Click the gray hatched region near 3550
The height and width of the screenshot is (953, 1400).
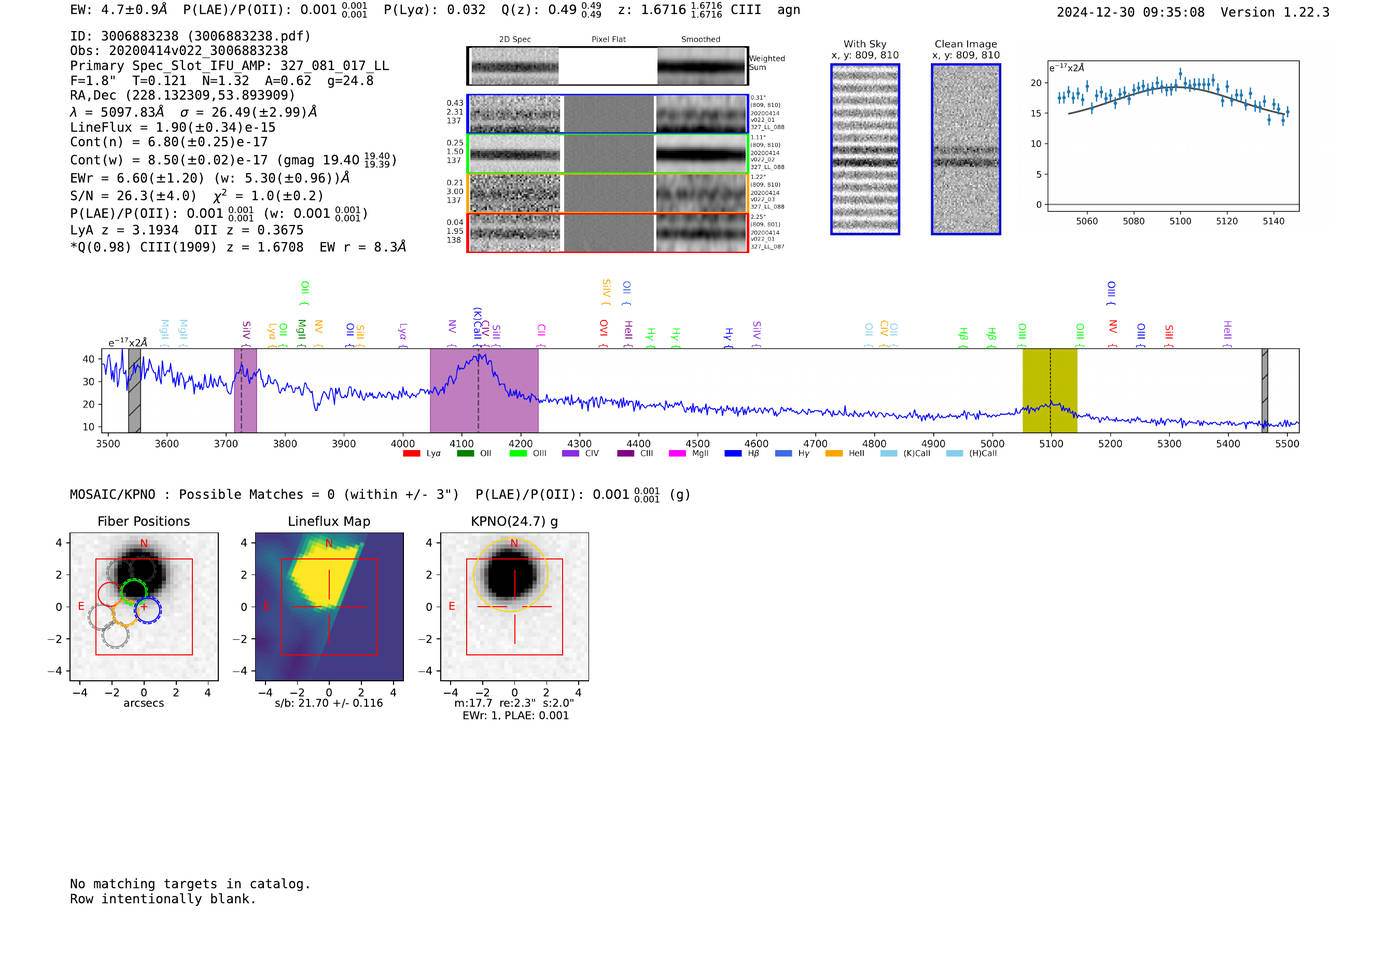tap(134, 391)
